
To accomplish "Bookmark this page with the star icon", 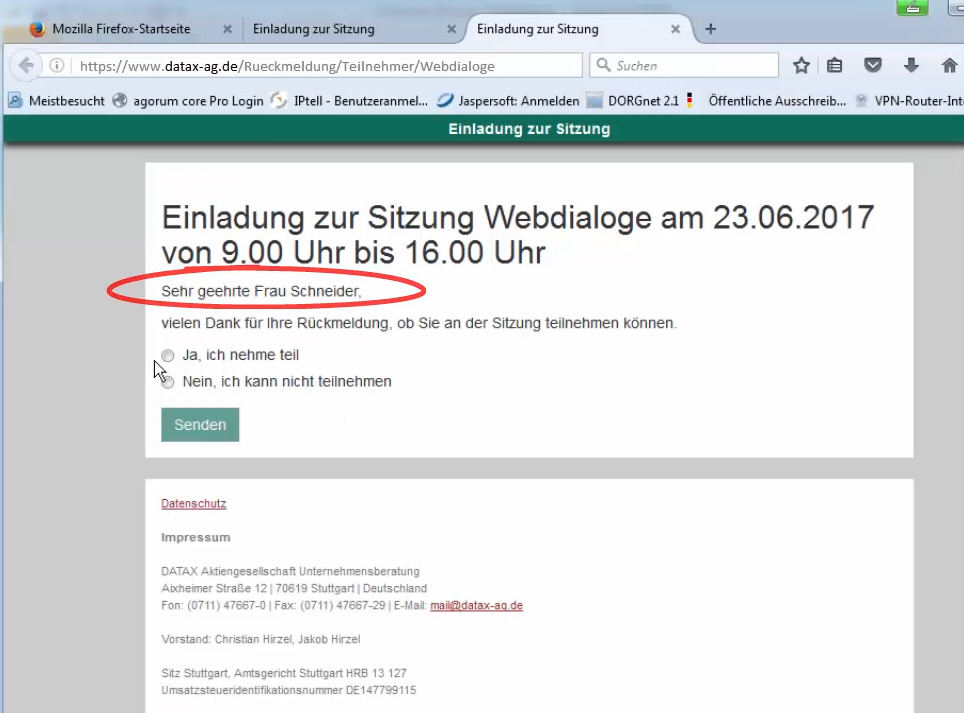I will coord(801,65).
